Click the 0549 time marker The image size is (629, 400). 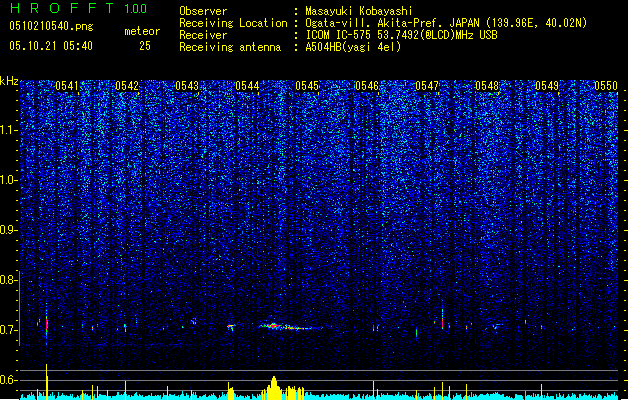coord(547,86)
